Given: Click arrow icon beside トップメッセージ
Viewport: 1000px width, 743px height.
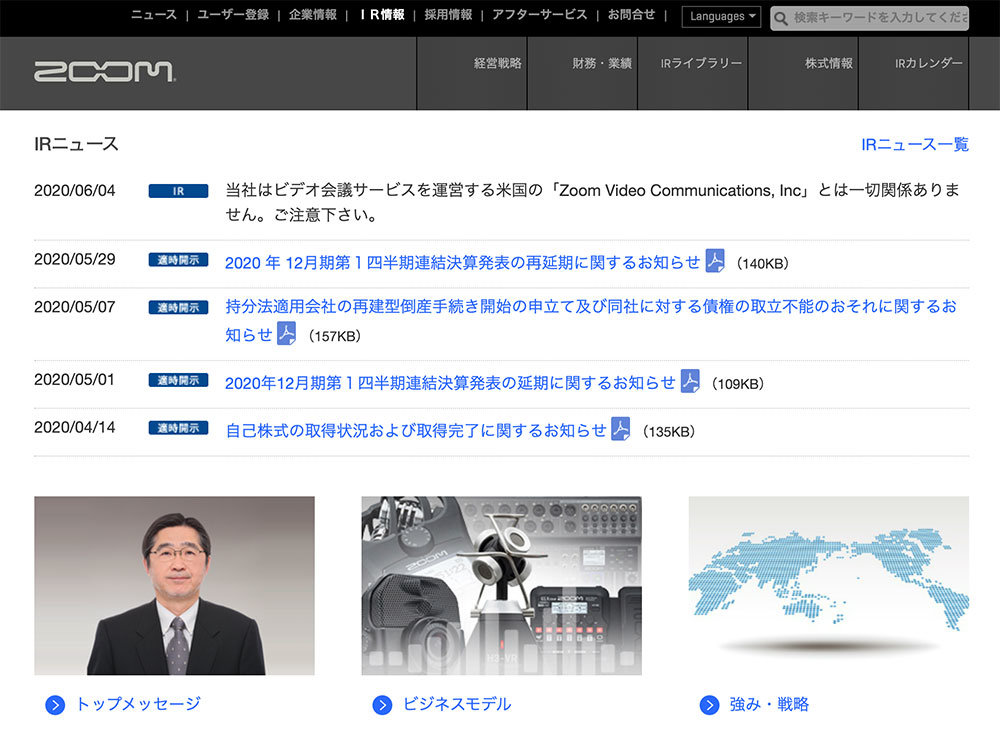Looking at the screenshot, I should (x=55, y=705).
